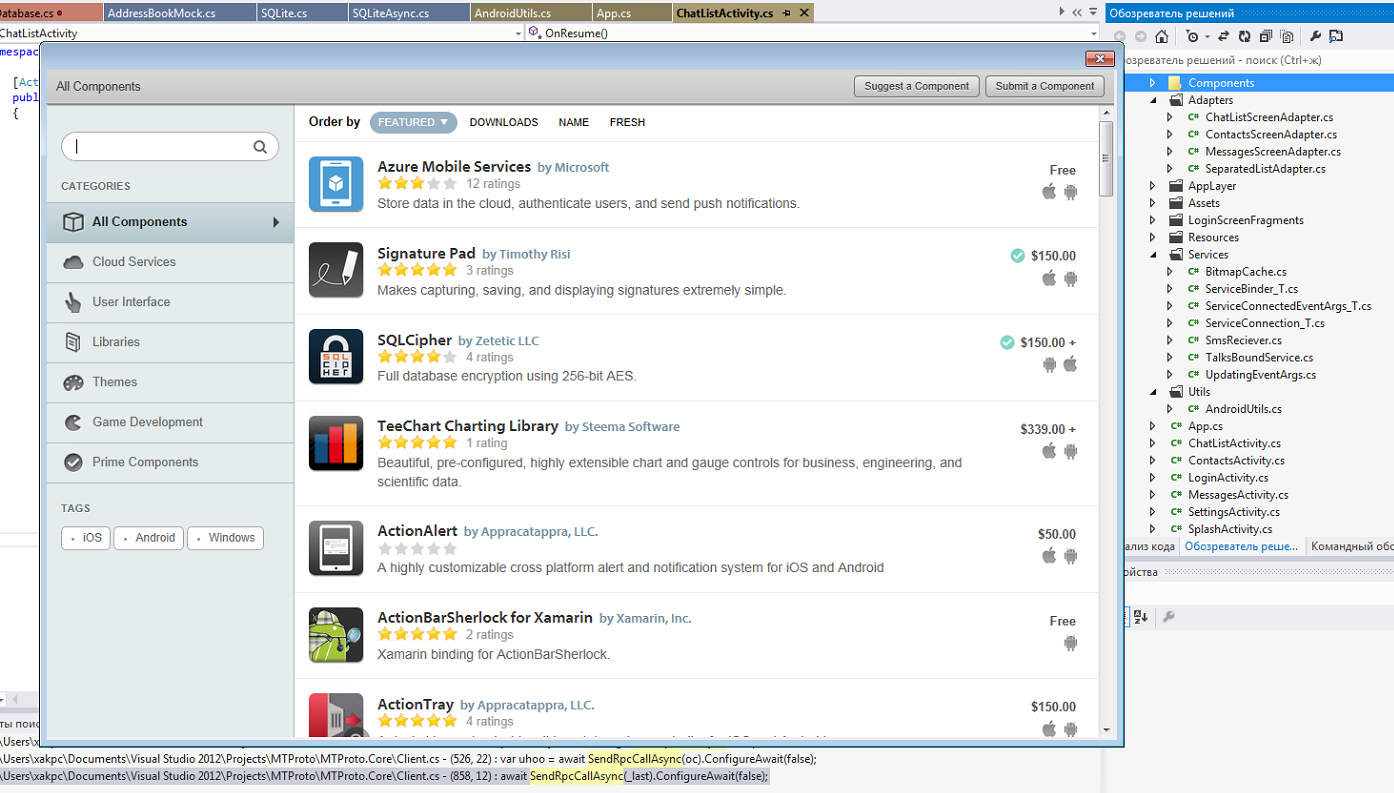Screen dimensions: 1394x793
Task: Click the Themes category palette icon
Action: (73, 382)
